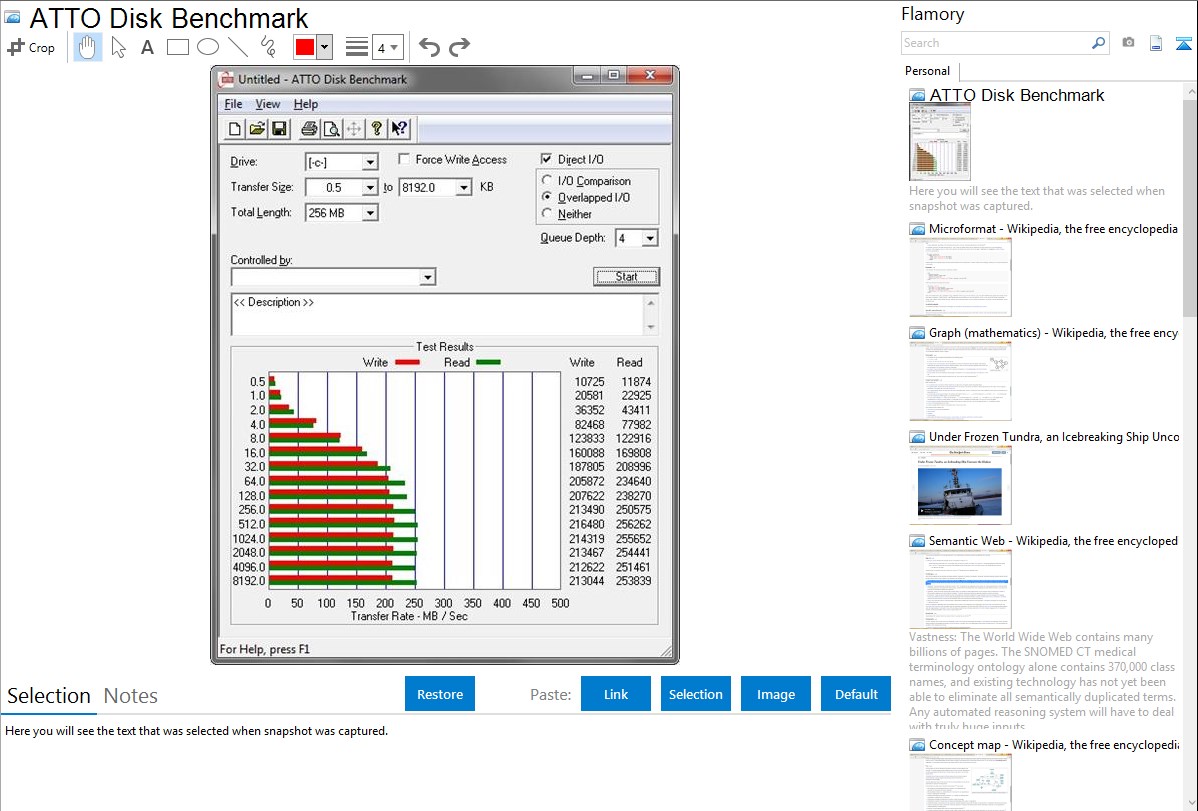Screen dimensions: 1198x811
Task: Click the Print Preview icon in ATTO toolbar
Action: [331, 128]
